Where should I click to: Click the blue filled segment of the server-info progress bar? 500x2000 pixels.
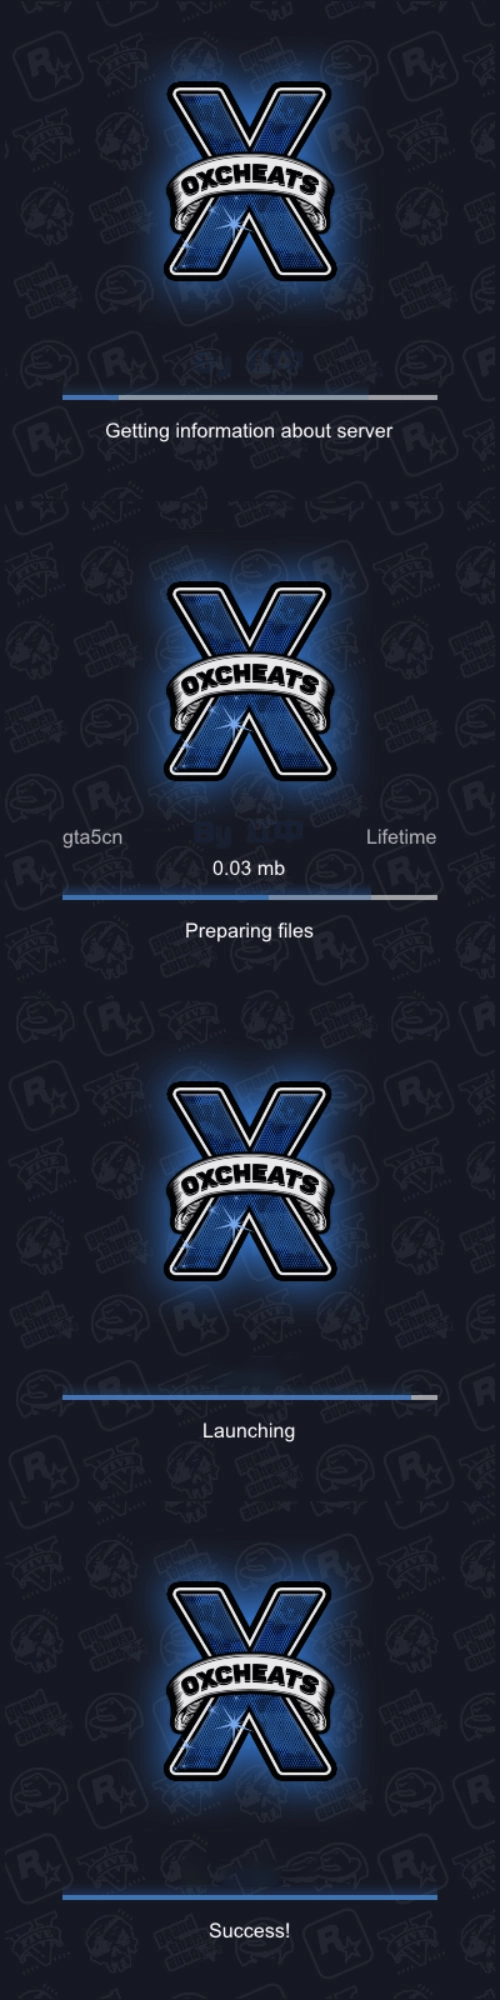click(90, 397)
